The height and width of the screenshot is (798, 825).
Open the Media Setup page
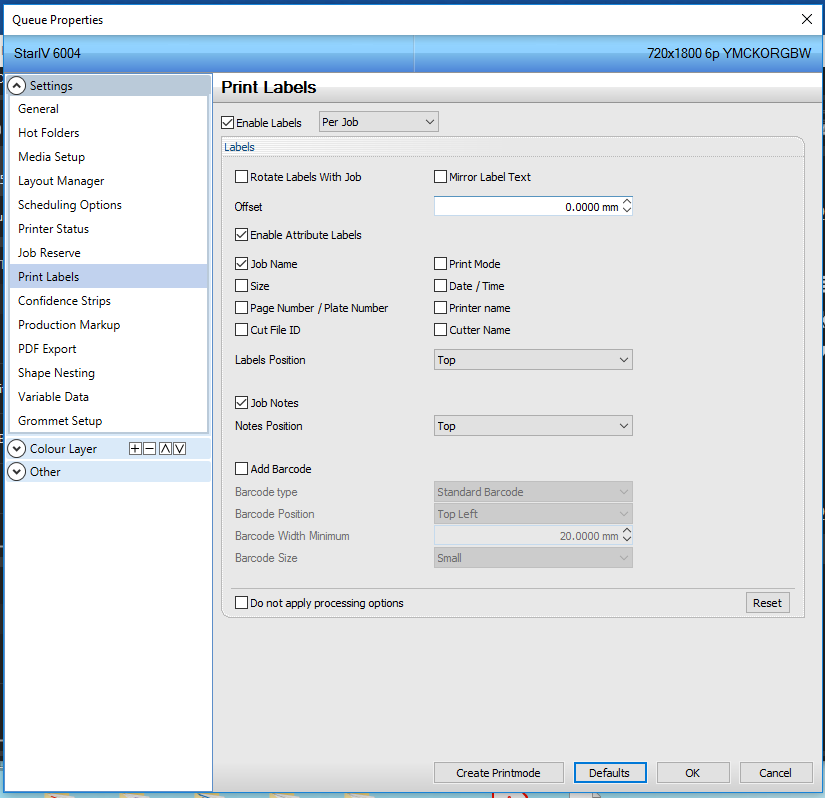109,157
